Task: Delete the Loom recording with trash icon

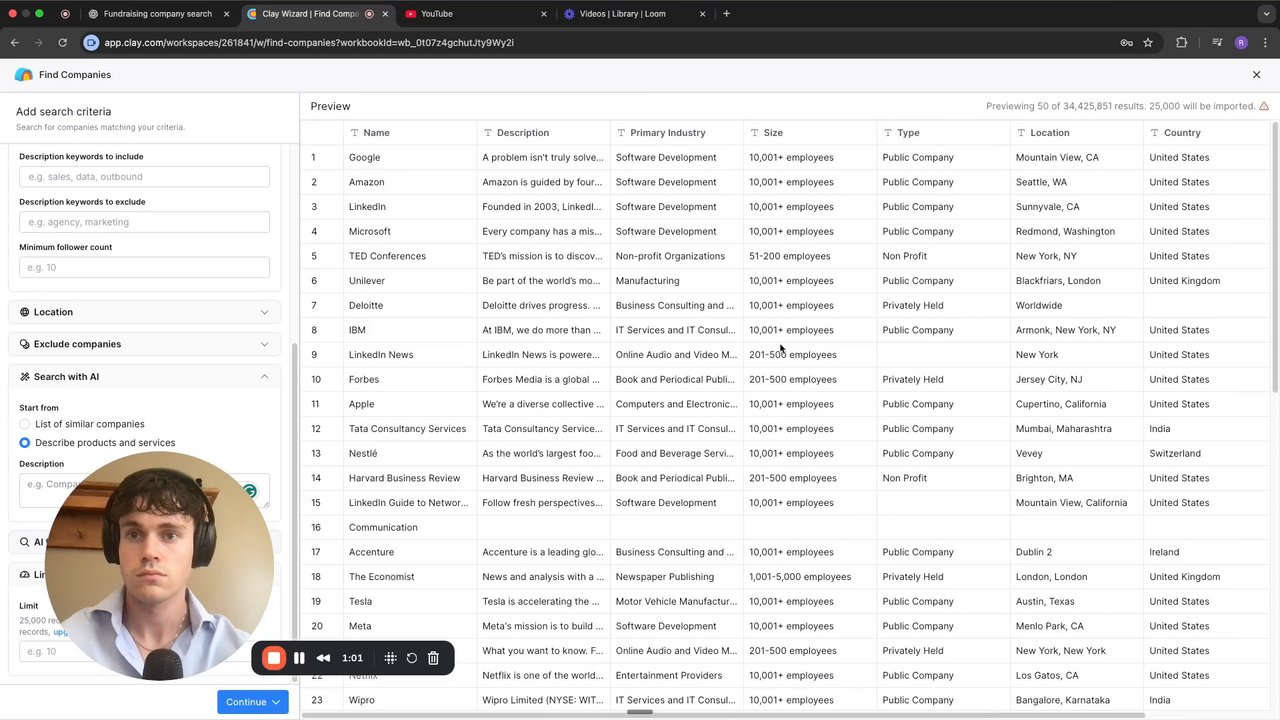Action: pos(433,658)
